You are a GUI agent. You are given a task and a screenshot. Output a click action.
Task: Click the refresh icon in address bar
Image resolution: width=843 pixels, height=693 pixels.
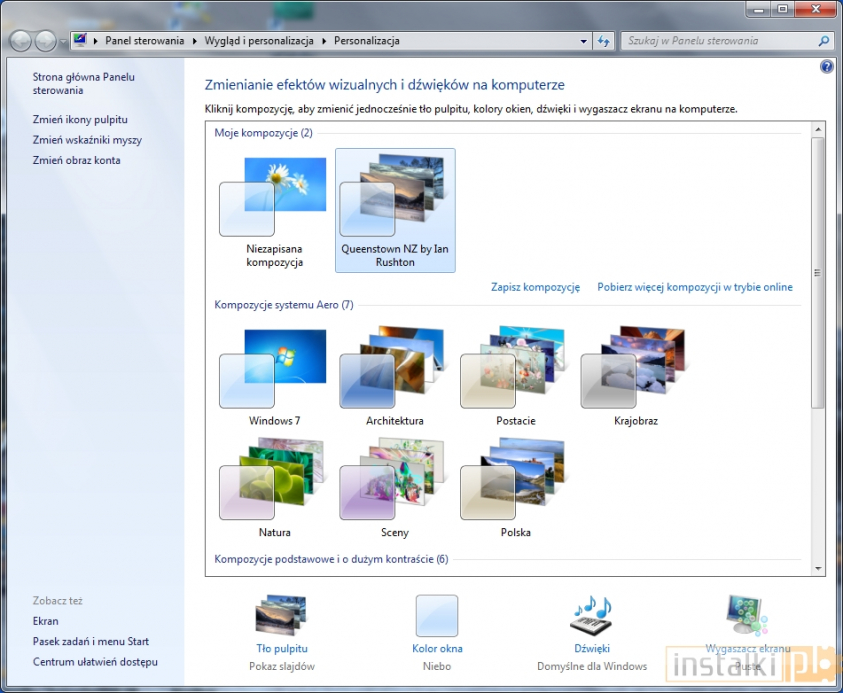coord(604,41)
